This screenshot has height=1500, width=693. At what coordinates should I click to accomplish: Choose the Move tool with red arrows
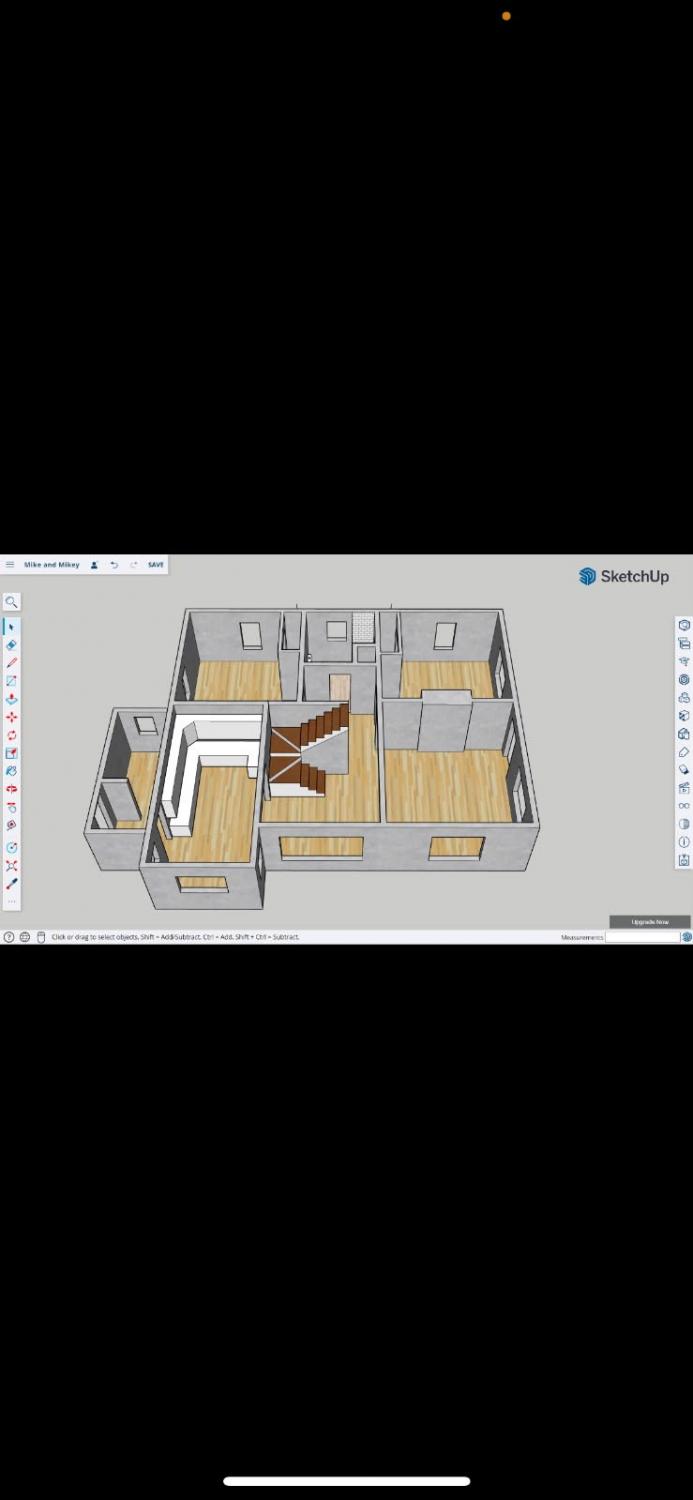11,717
